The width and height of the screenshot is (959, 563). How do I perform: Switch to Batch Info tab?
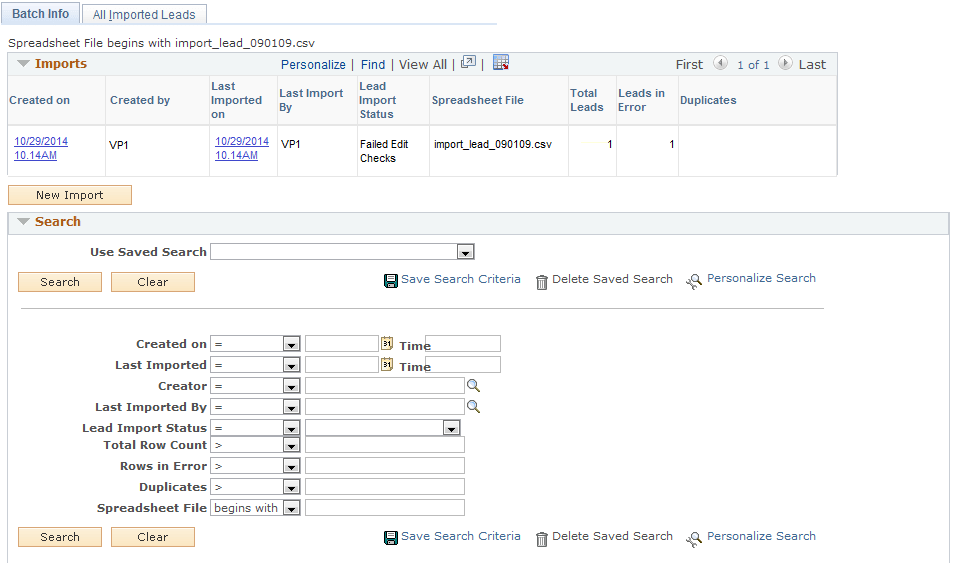[40, 13]
